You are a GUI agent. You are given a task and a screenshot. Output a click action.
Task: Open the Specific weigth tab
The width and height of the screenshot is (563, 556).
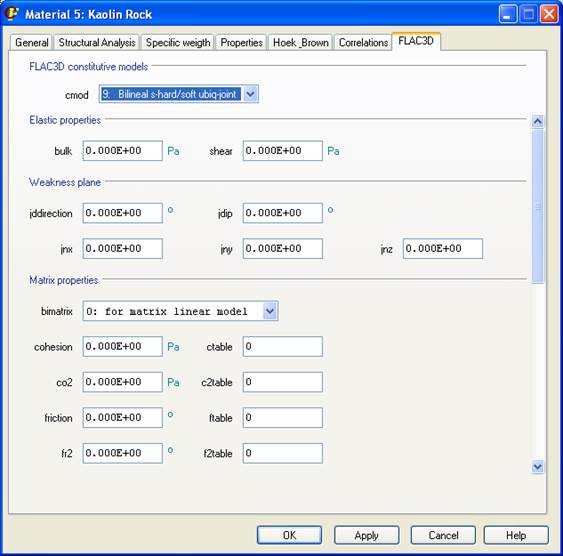pos(178,42)
